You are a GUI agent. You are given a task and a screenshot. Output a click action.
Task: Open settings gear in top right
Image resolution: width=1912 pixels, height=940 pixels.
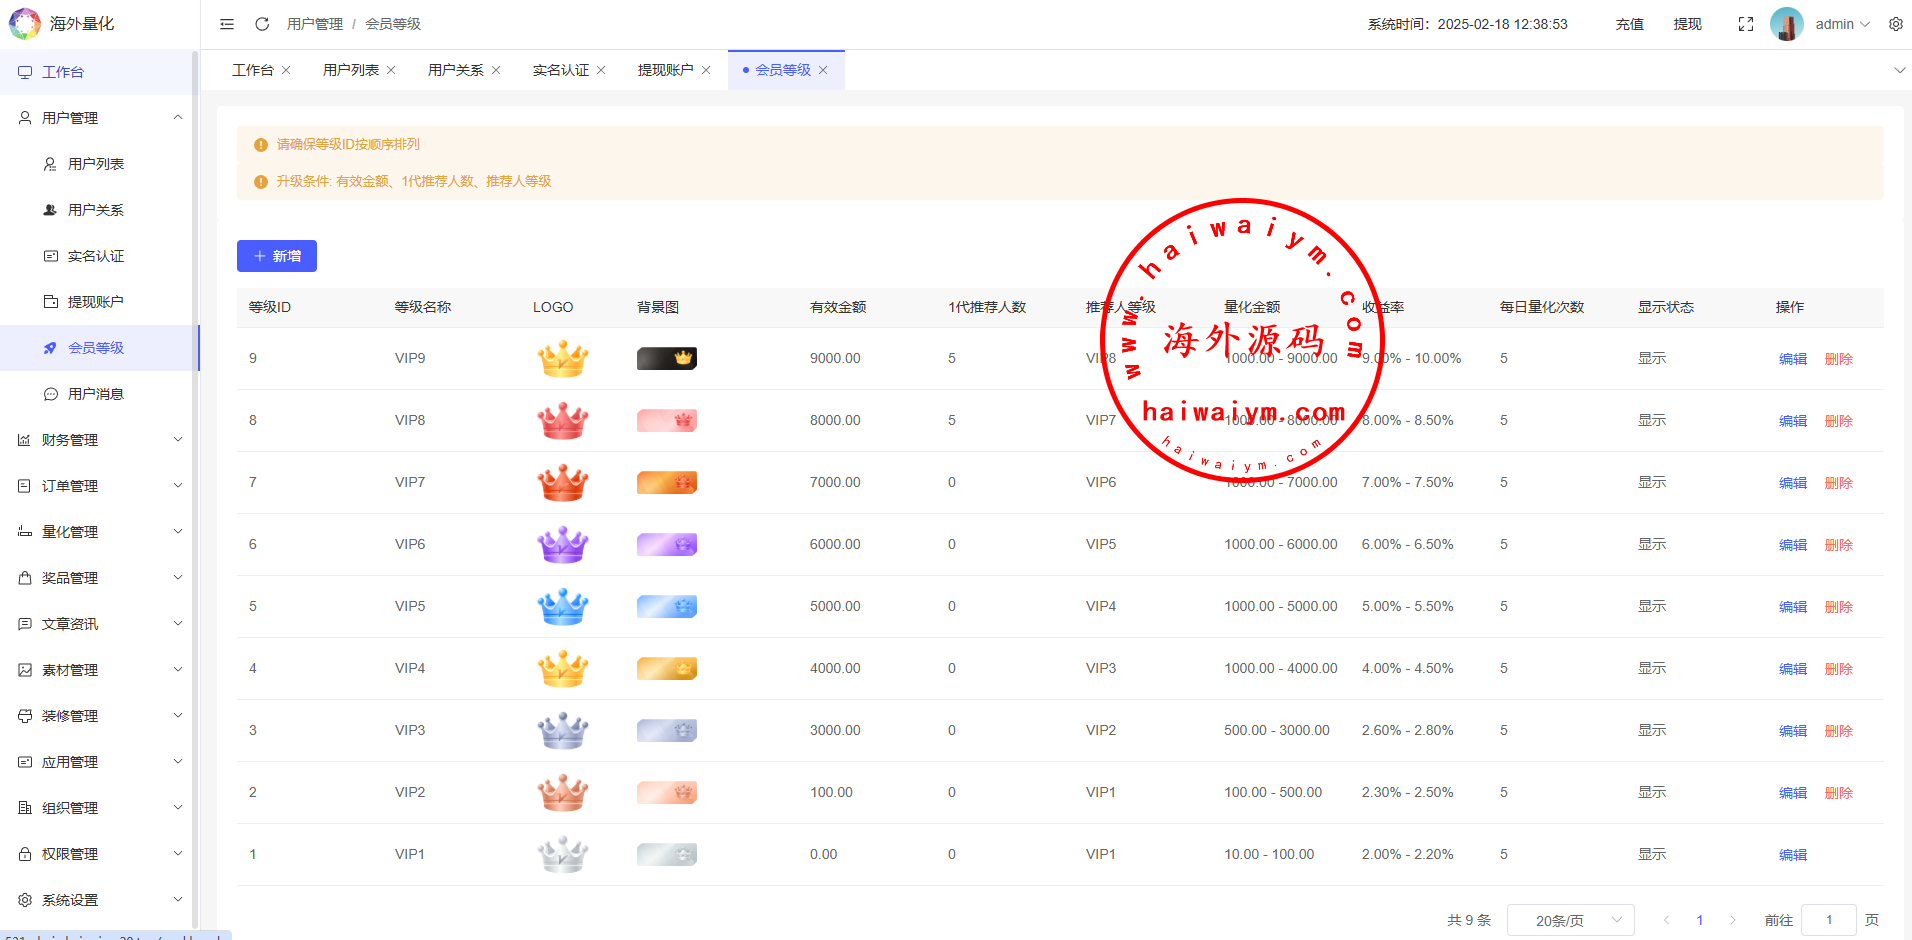1895,24
